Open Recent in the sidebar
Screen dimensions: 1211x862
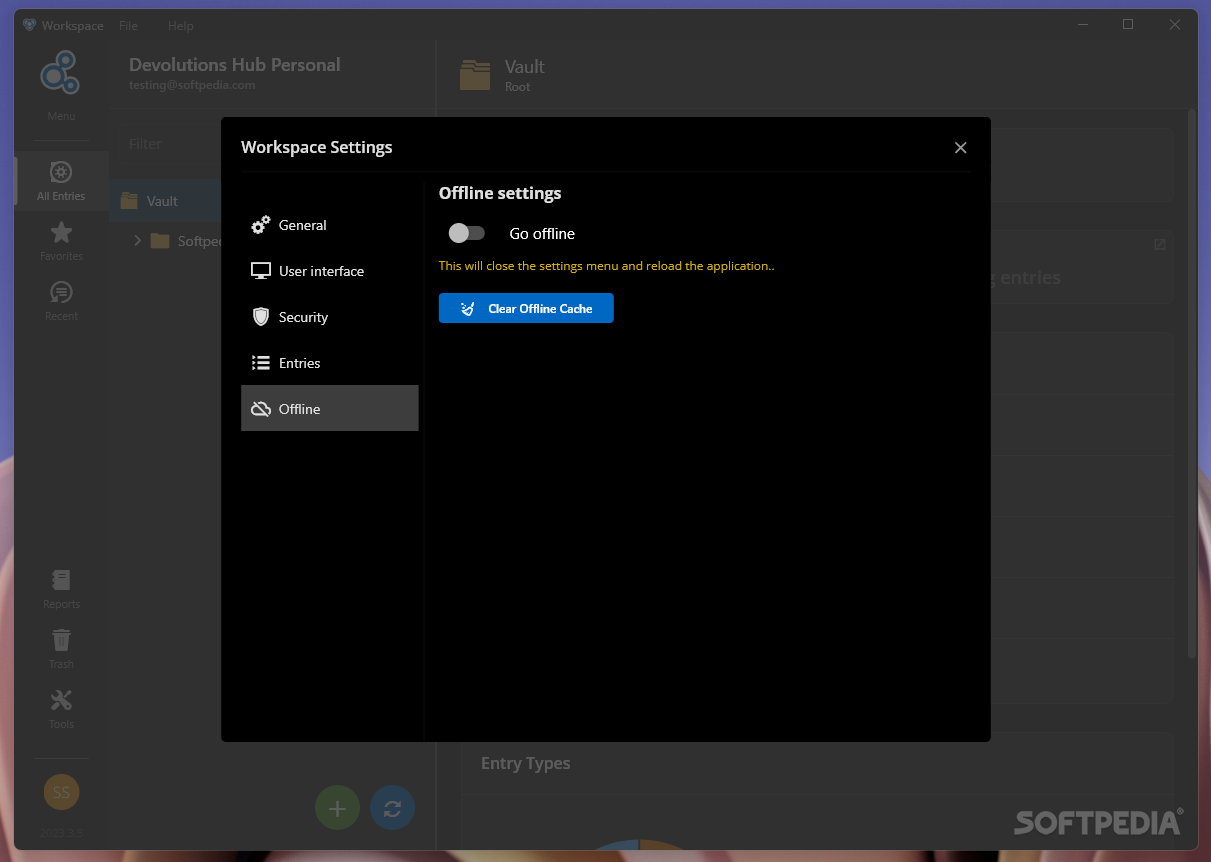[x=61, y=301]
